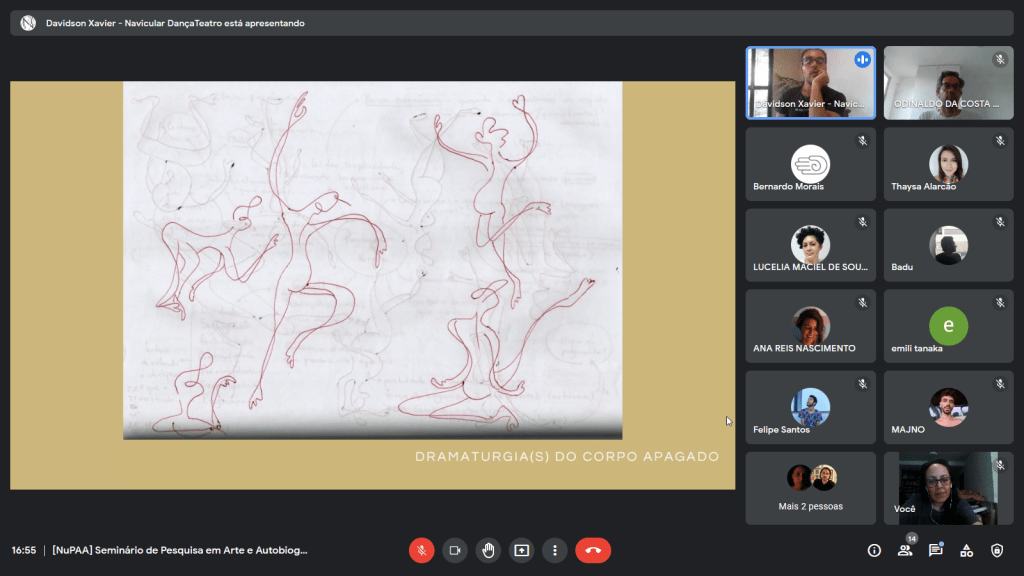Click Thaysa Alarcão's participant tile
The image size is (1024, 576).
tap(948, 165)
